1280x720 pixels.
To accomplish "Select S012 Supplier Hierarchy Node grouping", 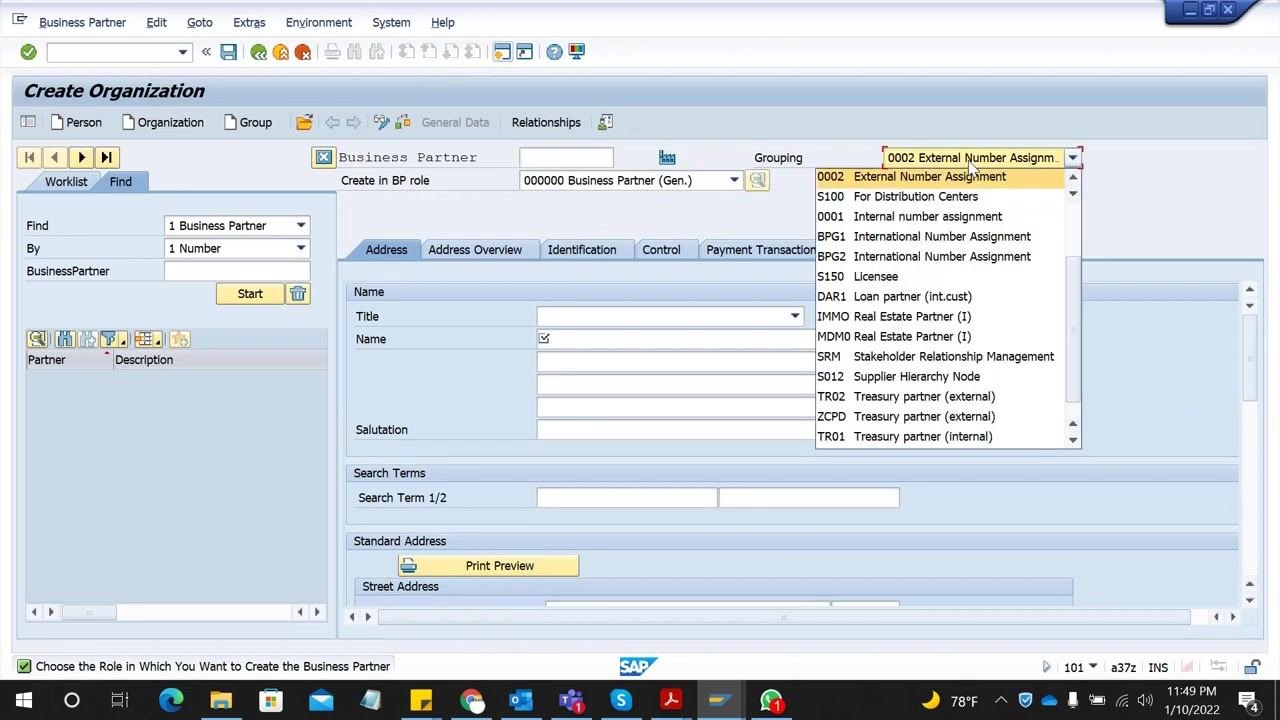I will coord(940,376).
